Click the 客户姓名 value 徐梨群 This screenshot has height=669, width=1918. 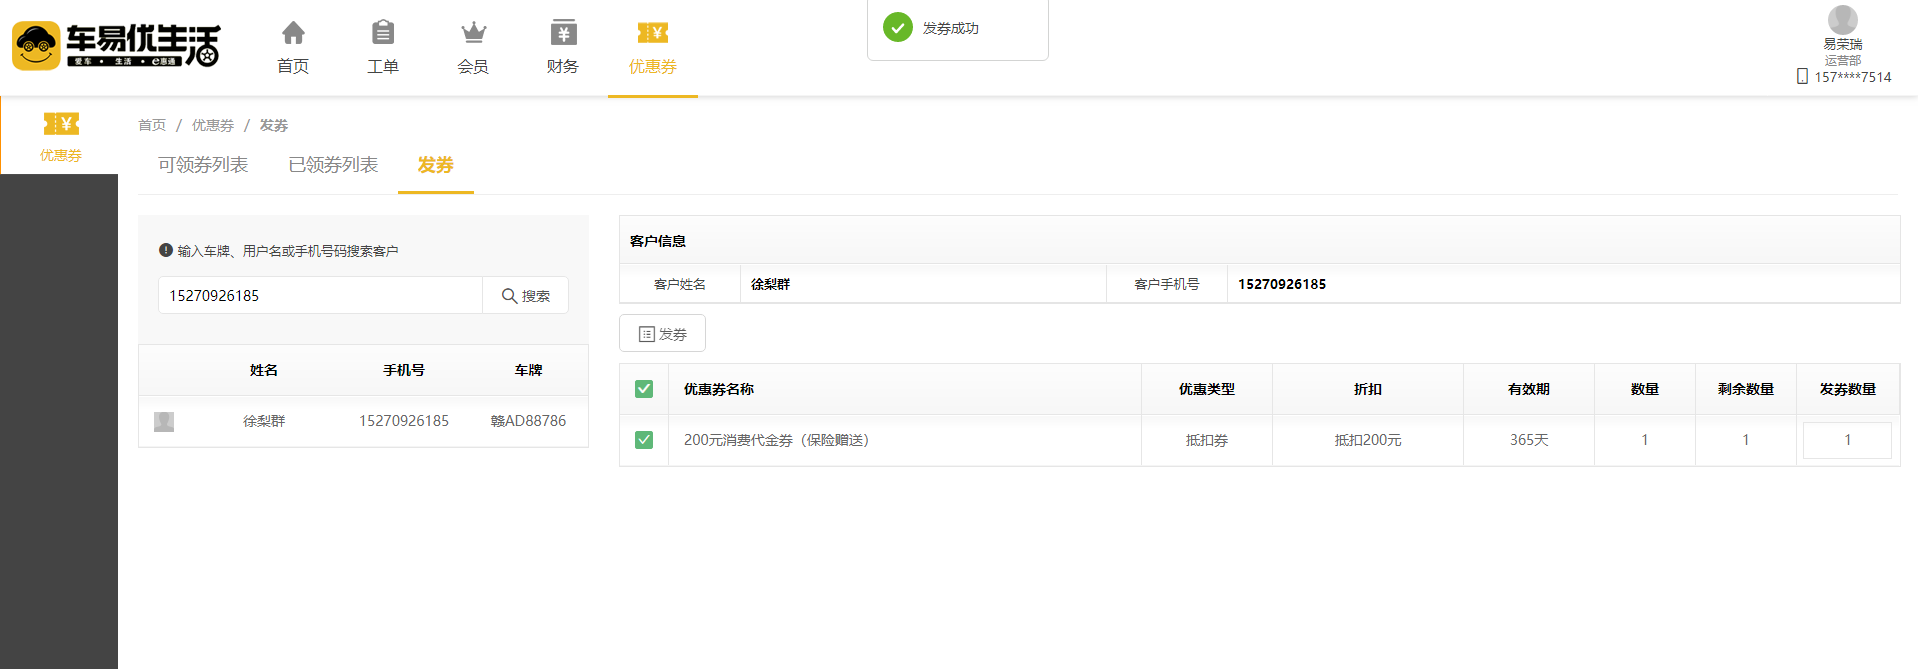771,284
